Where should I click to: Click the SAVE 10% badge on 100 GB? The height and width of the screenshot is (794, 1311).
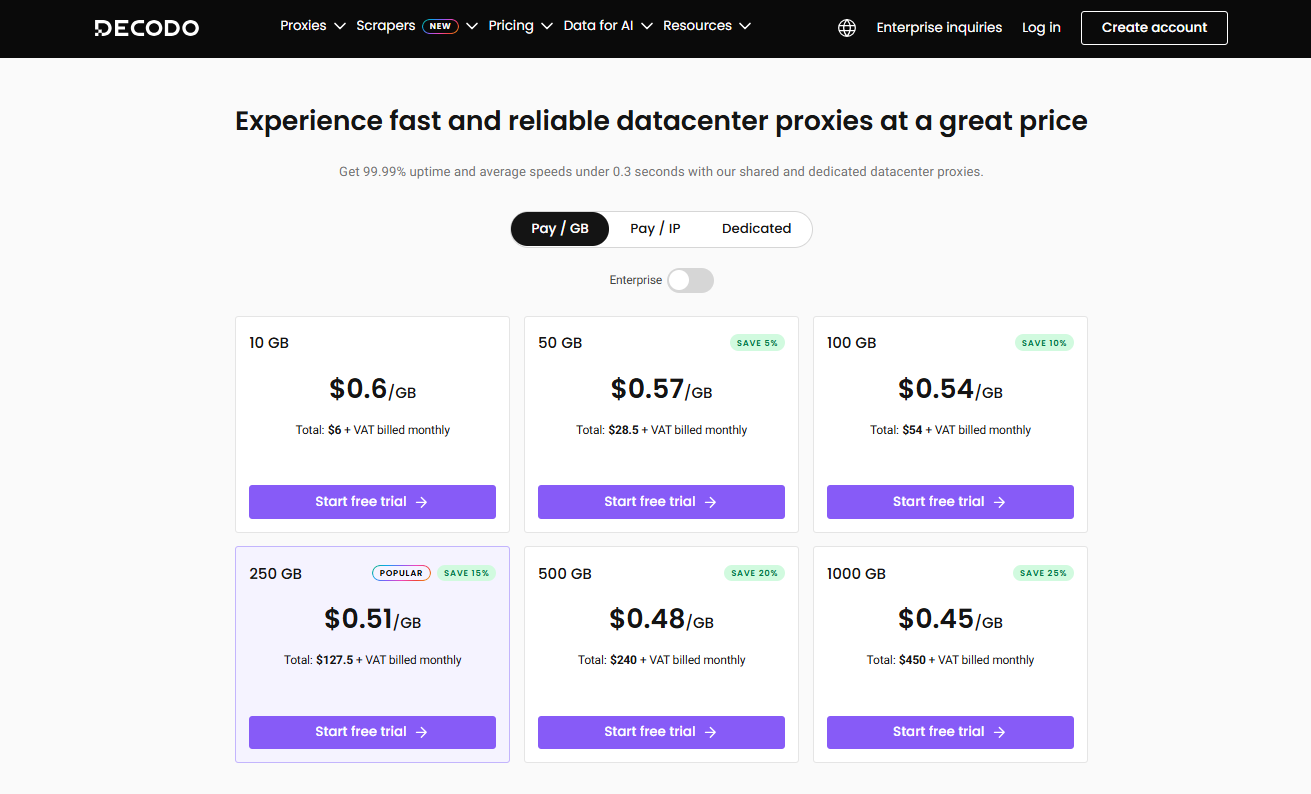(x=1044, y=343)
